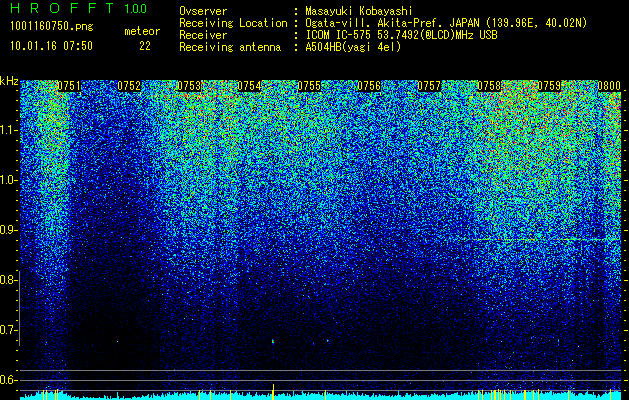Click the faint horizontal signal line near 0.88 kHz
The image size is (629, 400).
[x=542, y=240]
